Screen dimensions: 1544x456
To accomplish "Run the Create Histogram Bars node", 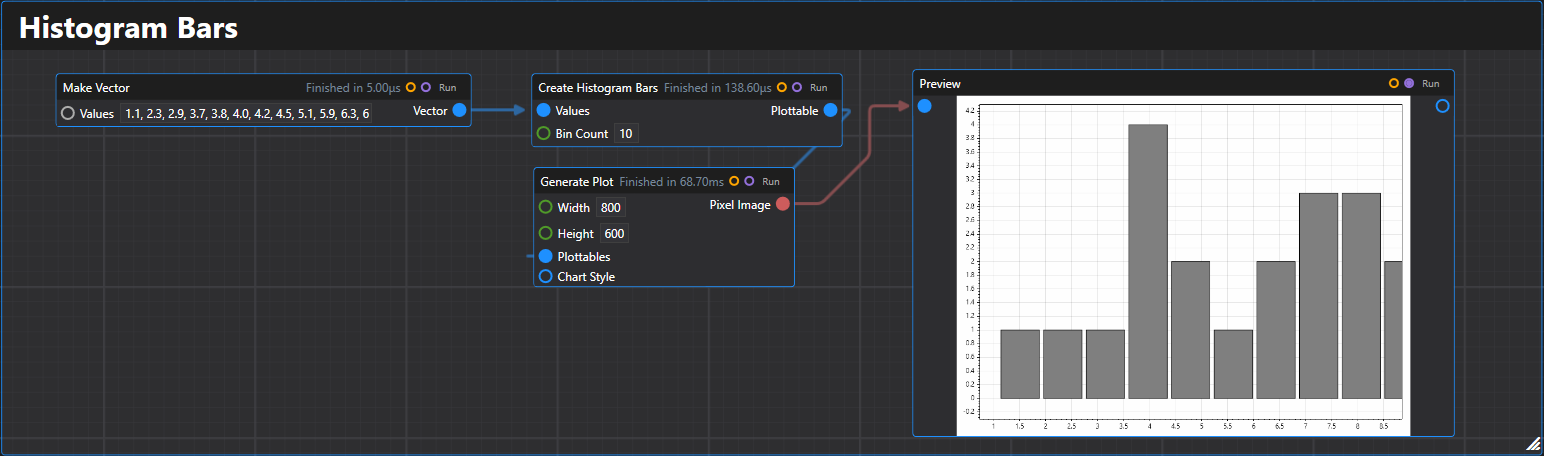I will [819, 88].
